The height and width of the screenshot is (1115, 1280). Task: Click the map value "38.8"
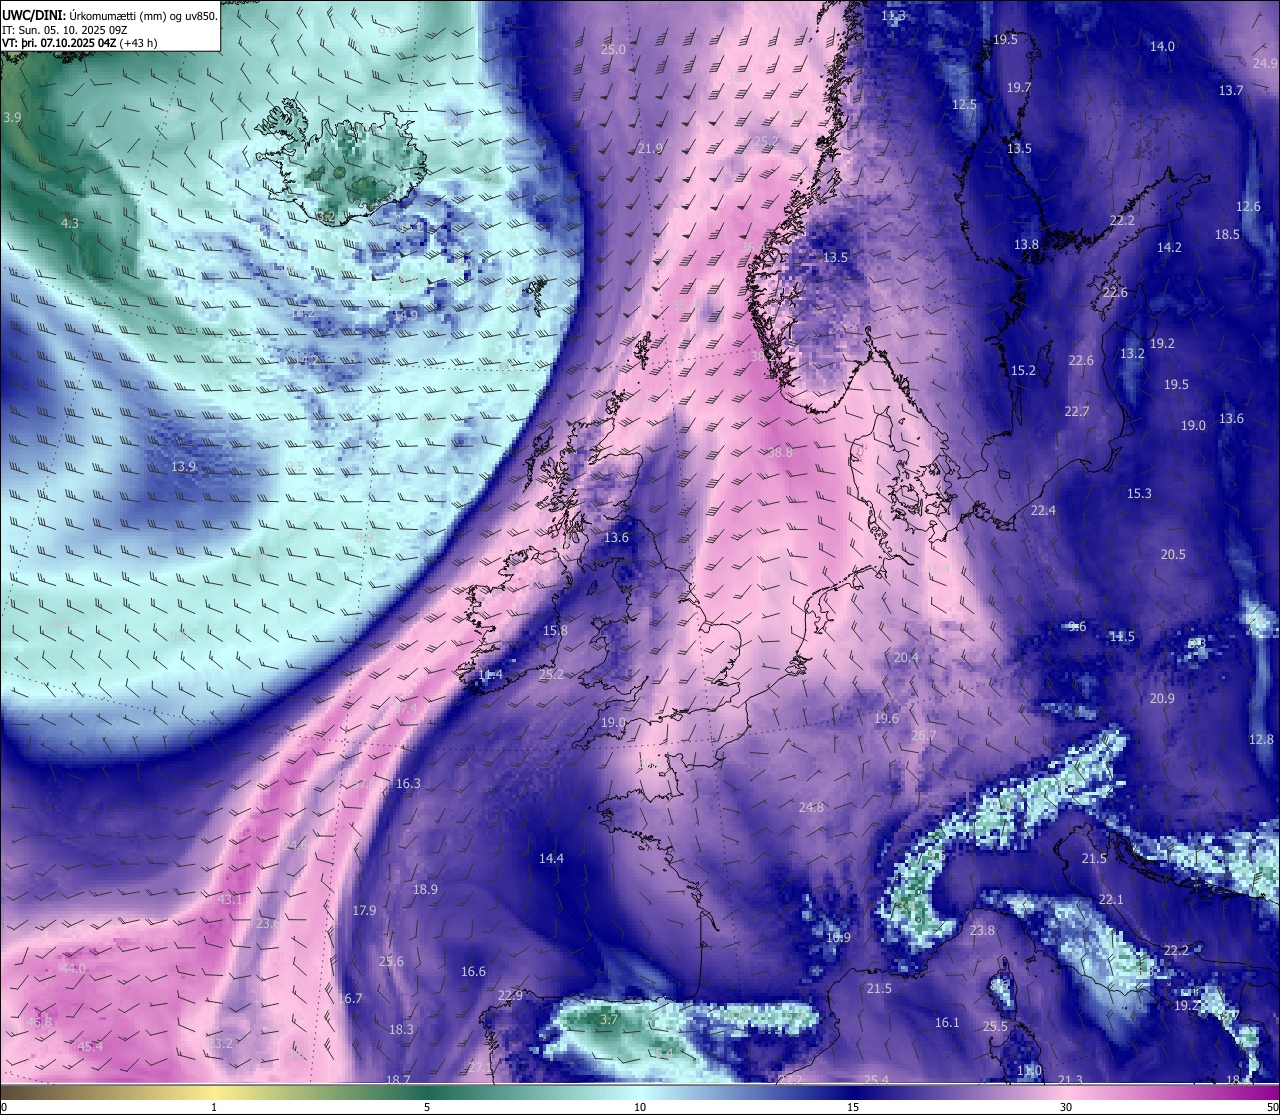[x=780, y=453]
